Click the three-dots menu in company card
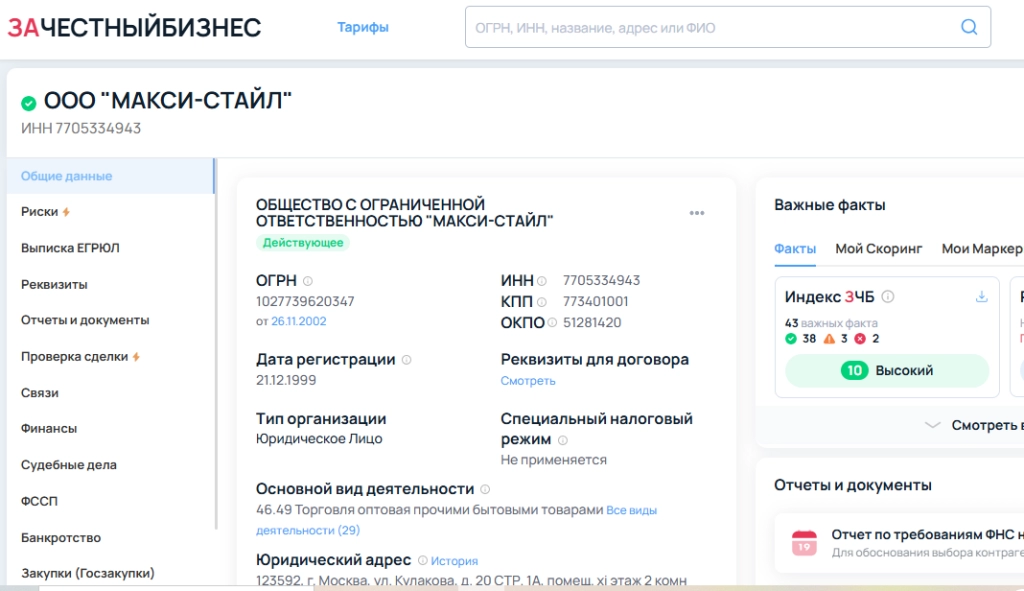The image size is (1024, 591). coord(697,213)
